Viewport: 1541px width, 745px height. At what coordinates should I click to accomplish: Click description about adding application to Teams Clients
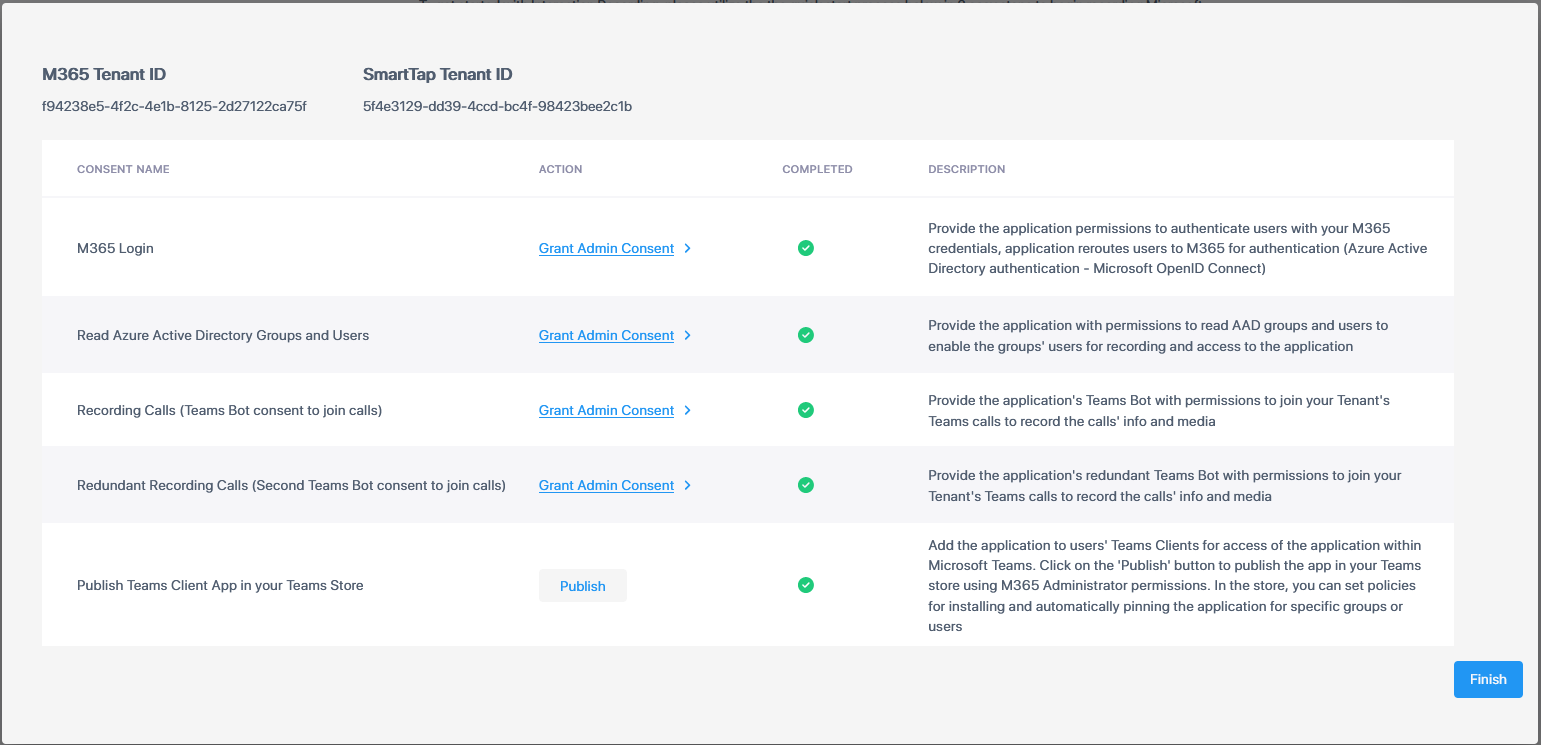1174,586
